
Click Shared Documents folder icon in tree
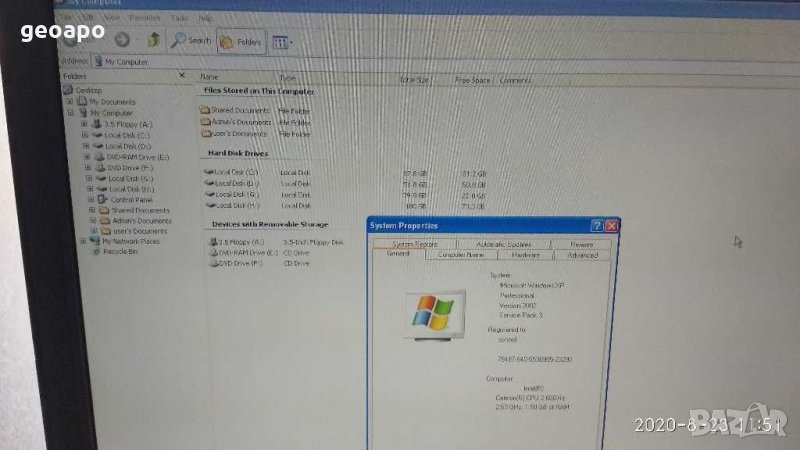pyautogui.click(x=104, y=210)
